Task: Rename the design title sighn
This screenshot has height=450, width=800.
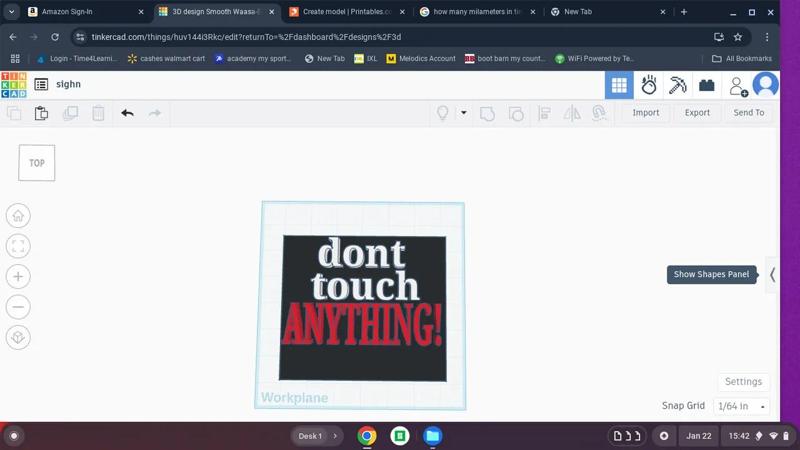Action: pyautogui.click(x=68, y=84)
